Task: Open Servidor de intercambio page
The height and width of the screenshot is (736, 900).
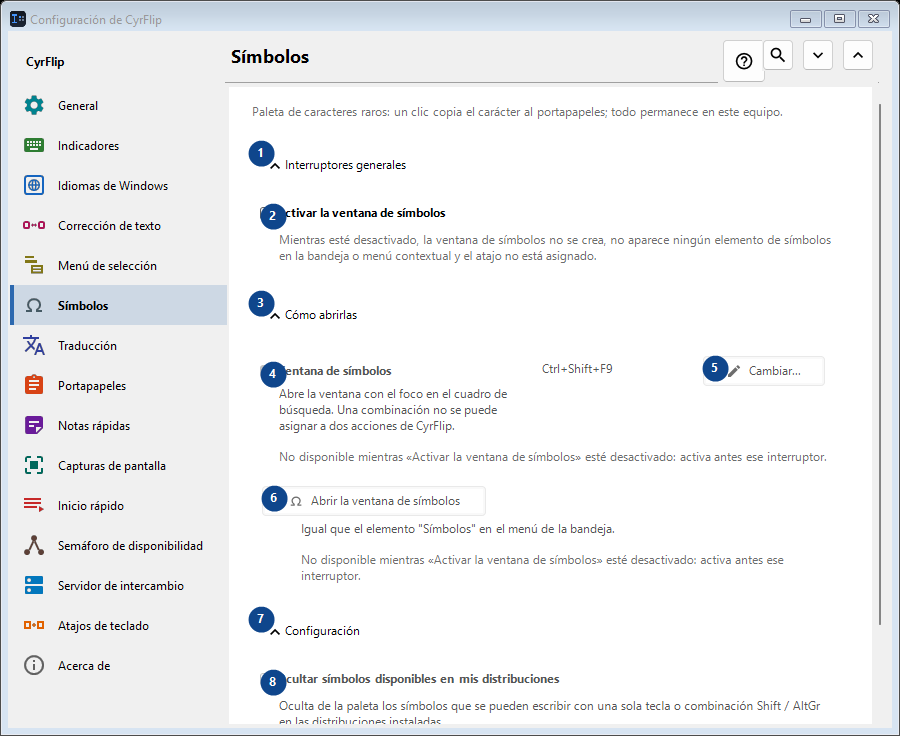Action: (x=119, y=585)
